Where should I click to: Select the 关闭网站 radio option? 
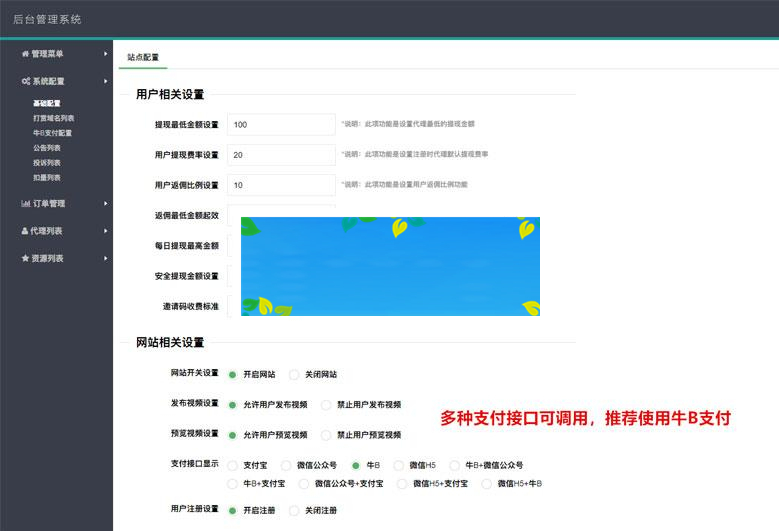pyautogui.click(x=294, y=375)
